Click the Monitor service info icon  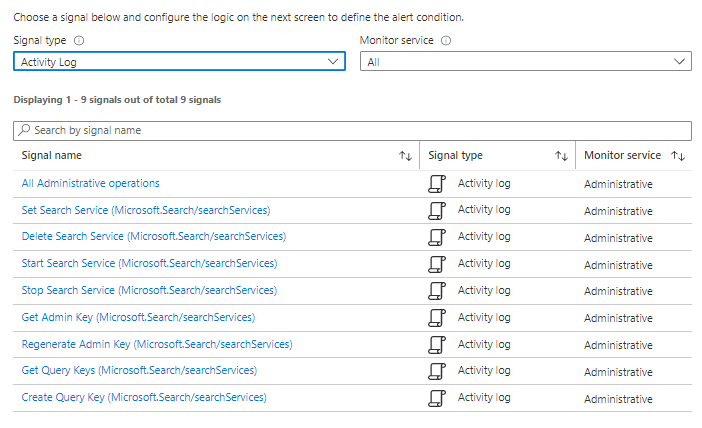(x=446, y=41)
